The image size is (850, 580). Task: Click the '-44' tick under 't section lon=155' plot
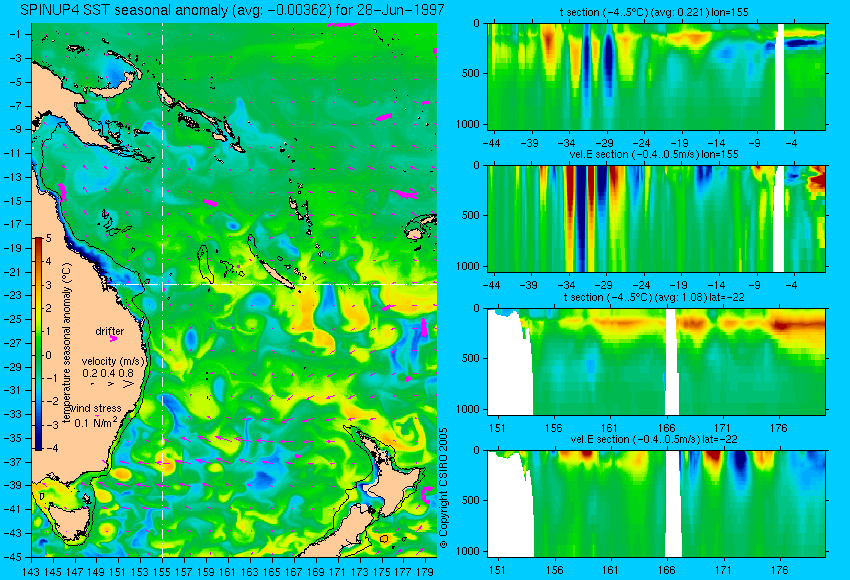[x=492, y=143]
